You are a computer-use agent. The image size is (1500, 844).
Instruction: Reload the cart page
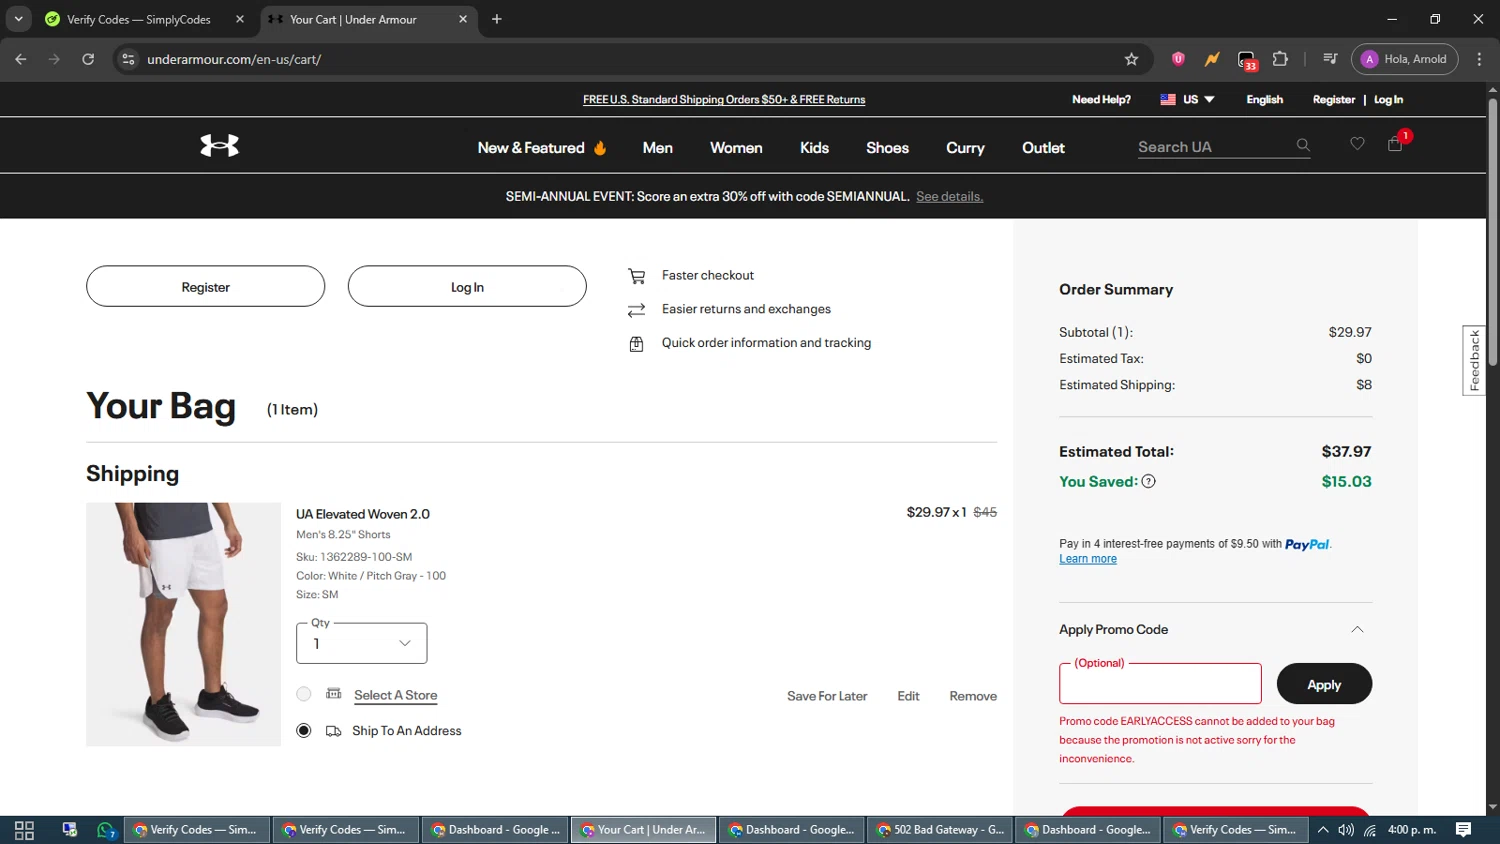coord(88,59)
